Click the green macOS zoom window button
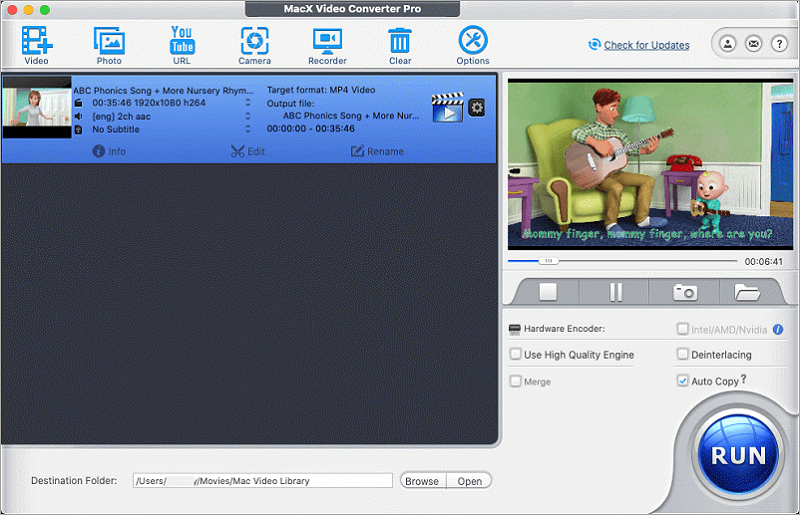The image size is (800, 515). tap(44, 10)
